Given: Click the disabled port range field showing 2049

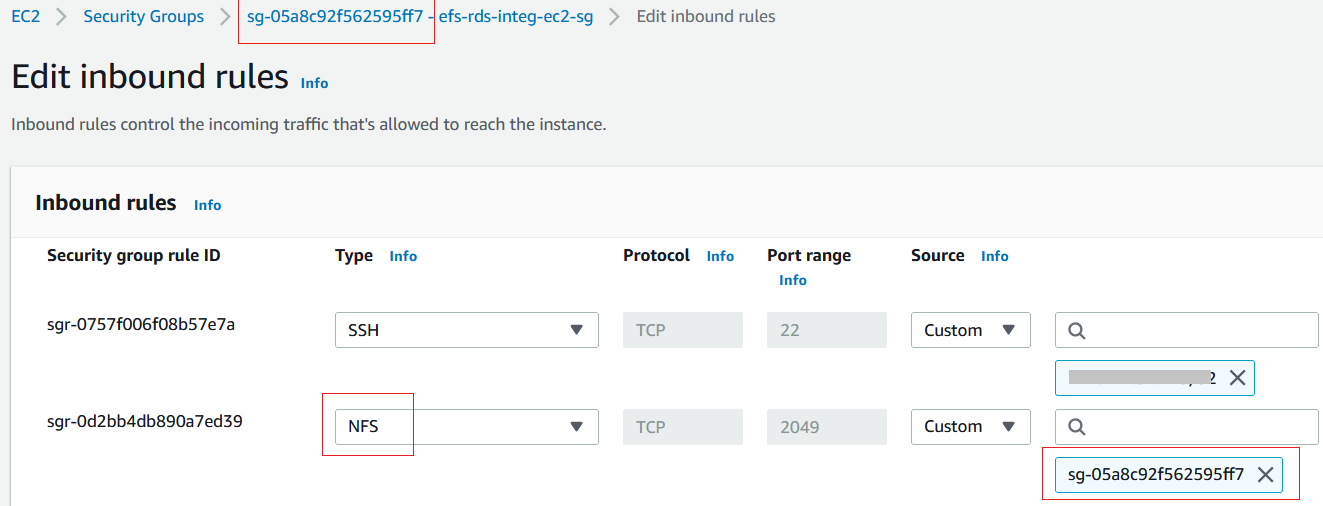Looking at the screenshot, I should 827,427.
